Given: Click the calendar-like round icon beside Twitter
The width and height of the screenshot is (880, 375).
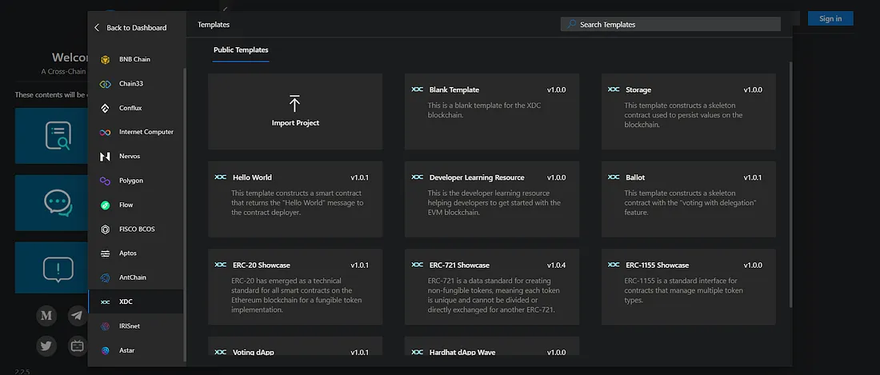Looking at the screenshot, I should 77,346.
